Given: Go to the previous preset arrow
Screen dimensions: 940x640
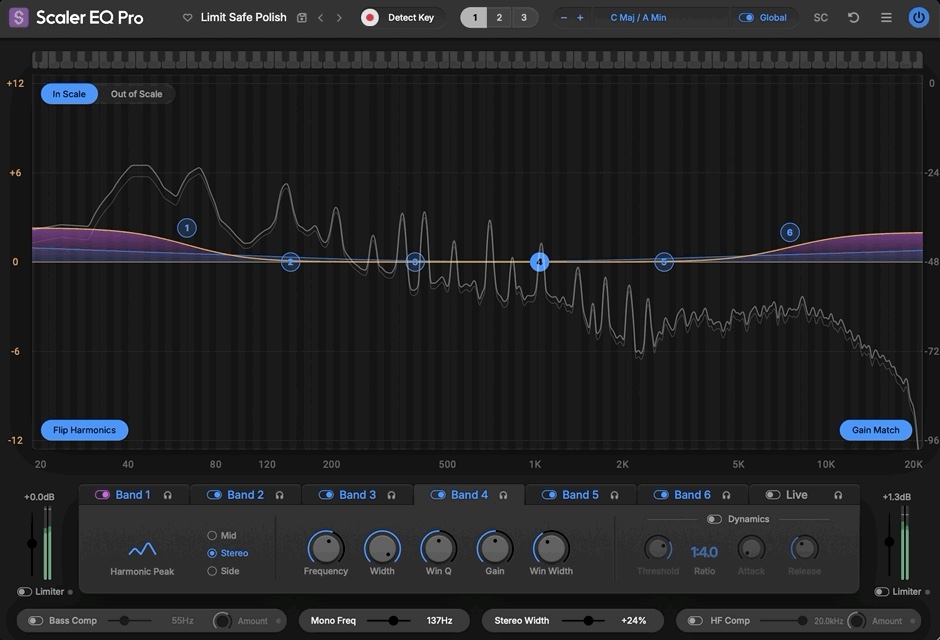Looking at the screenshot, I should point(321,18).
